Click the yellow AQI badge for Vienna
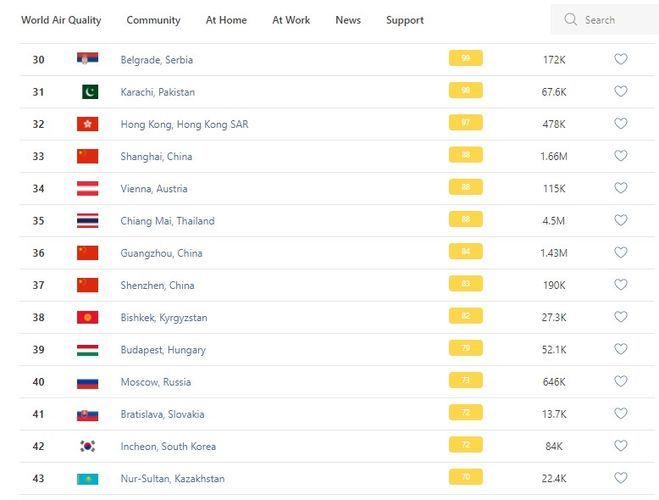The height and width of the screenshot is (500, 659). pos(465,188)
